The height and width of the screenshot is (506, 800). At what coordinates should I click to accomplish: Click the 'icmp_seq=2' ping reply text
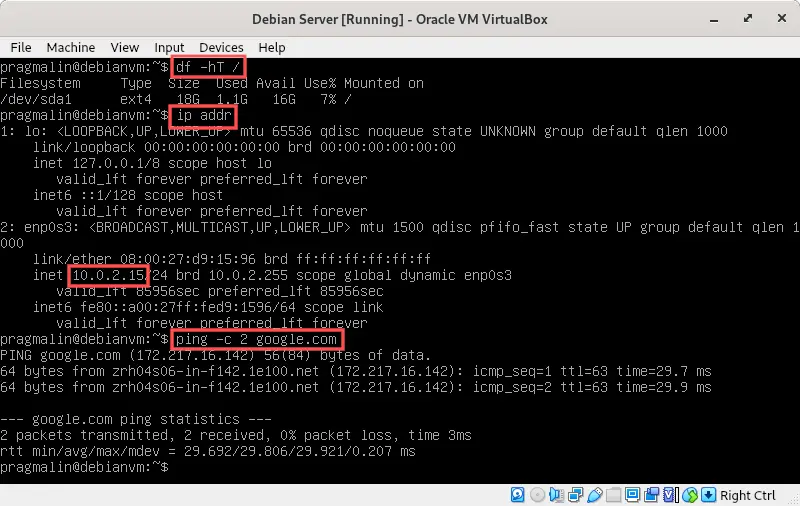coord(512,387)
